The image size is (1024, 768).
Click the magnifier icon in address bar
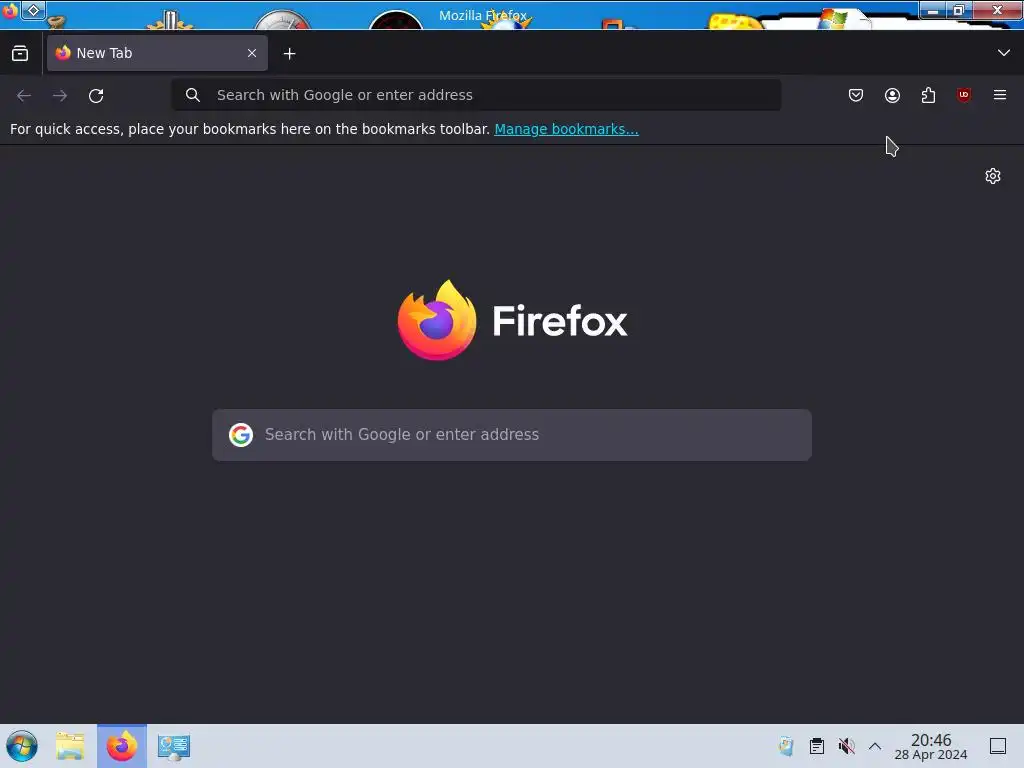193,95
